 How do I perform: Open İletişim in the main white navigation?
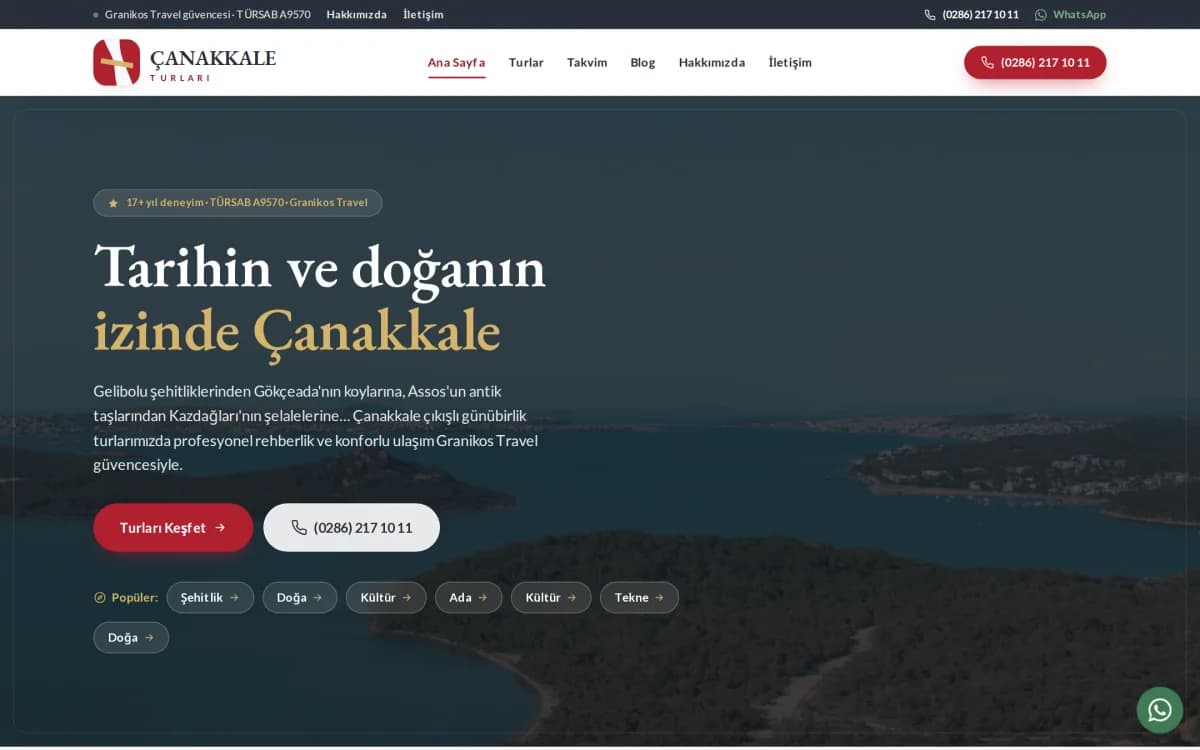[790, 62]
